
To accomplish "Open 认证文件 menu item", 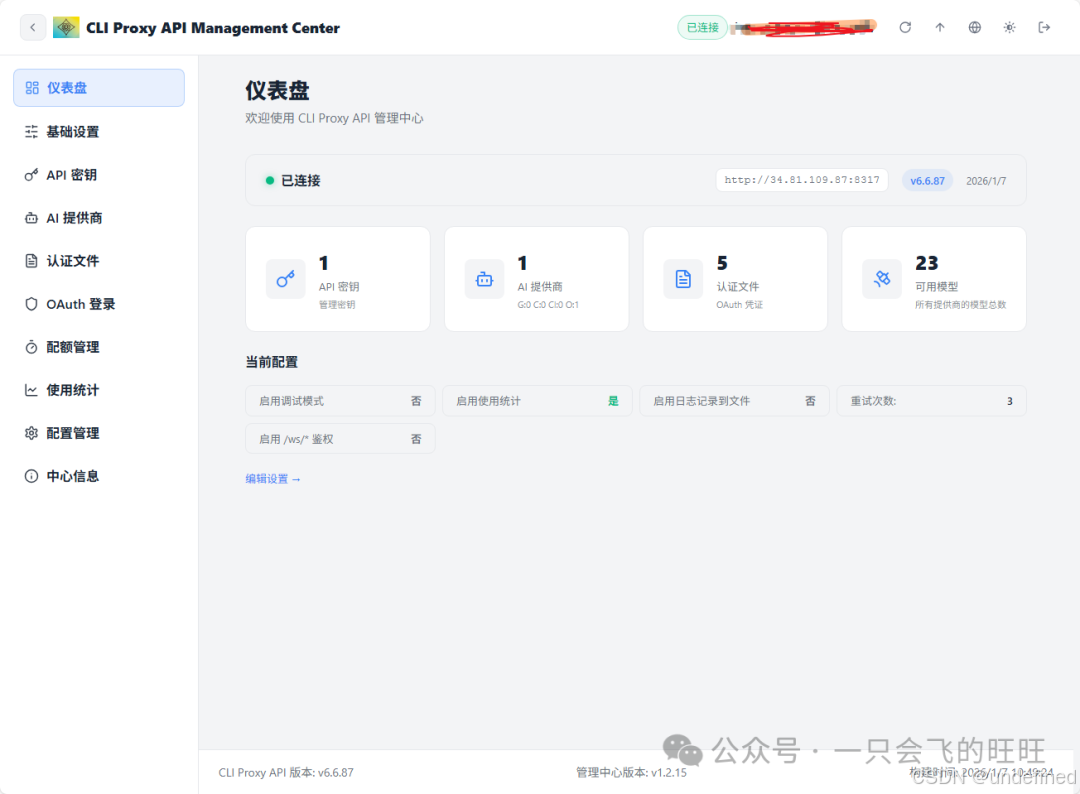I will (x=98, y=261).
